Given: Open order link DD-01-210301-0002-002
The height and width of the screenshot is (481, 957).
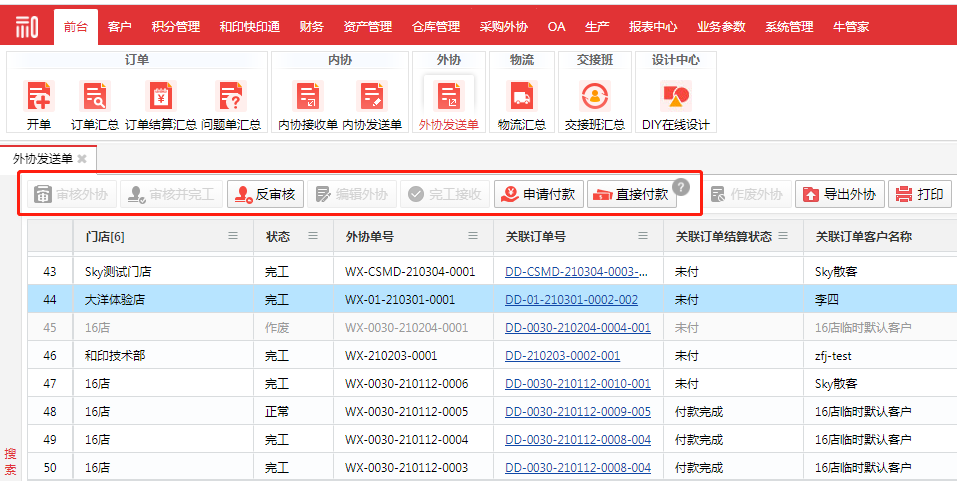Looking at the screenshot, I should coord(571,299).
